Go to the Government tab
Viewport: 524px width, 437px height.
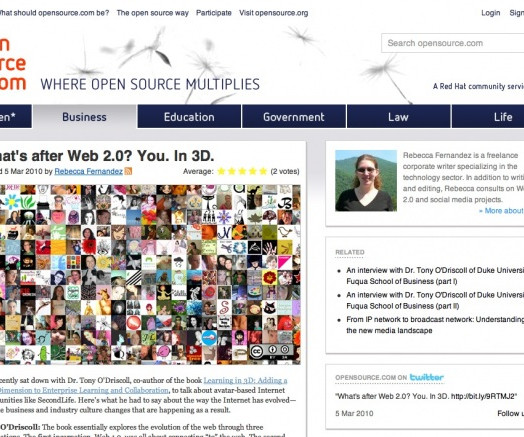click(x=294, y=117)
